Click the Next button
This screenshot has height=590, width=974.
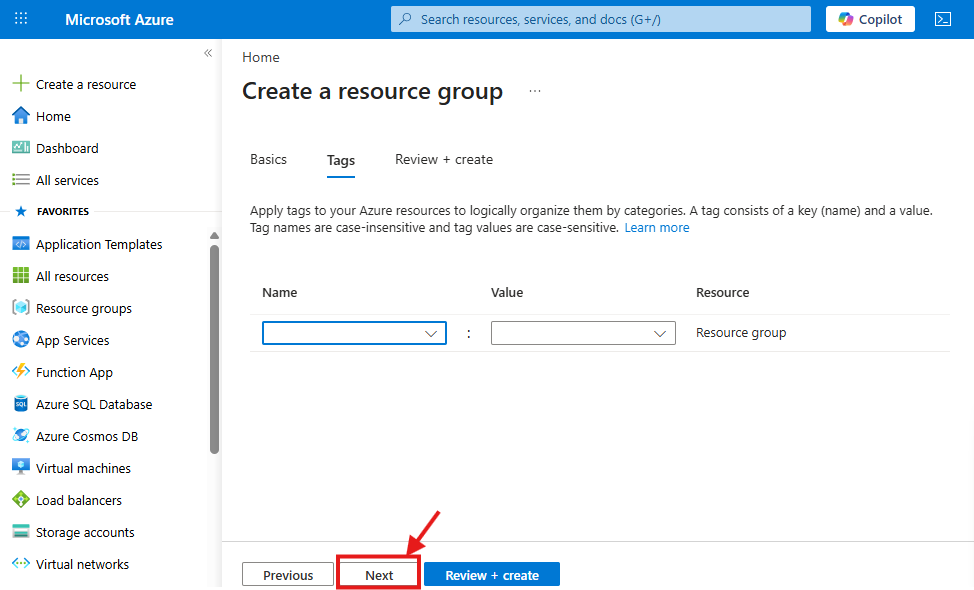pos(379,575)
